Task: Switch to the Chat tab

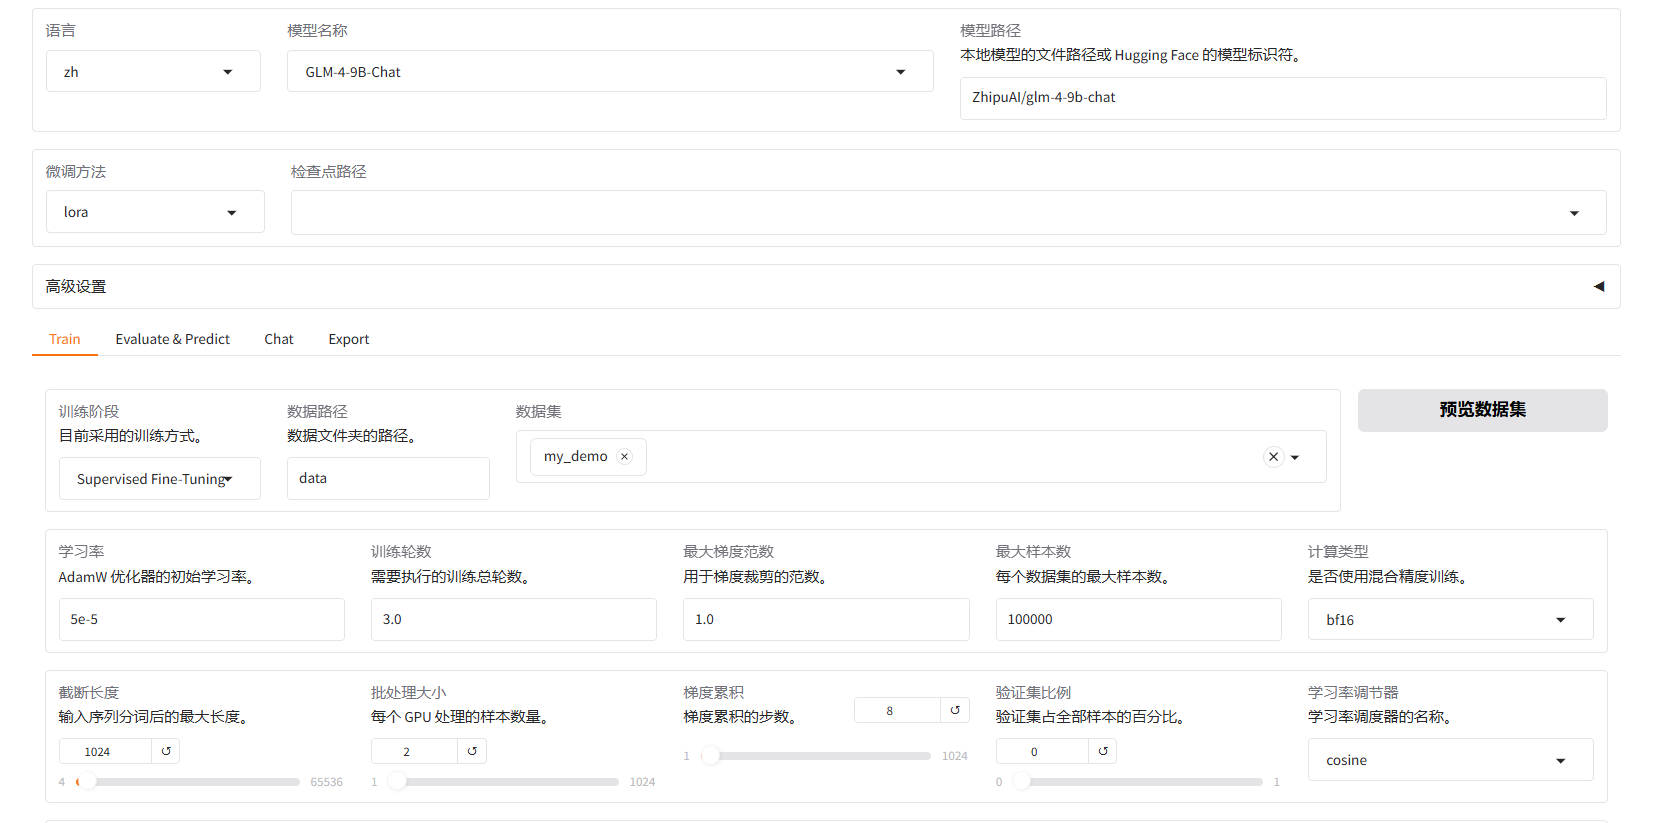Action: point(279,339)
